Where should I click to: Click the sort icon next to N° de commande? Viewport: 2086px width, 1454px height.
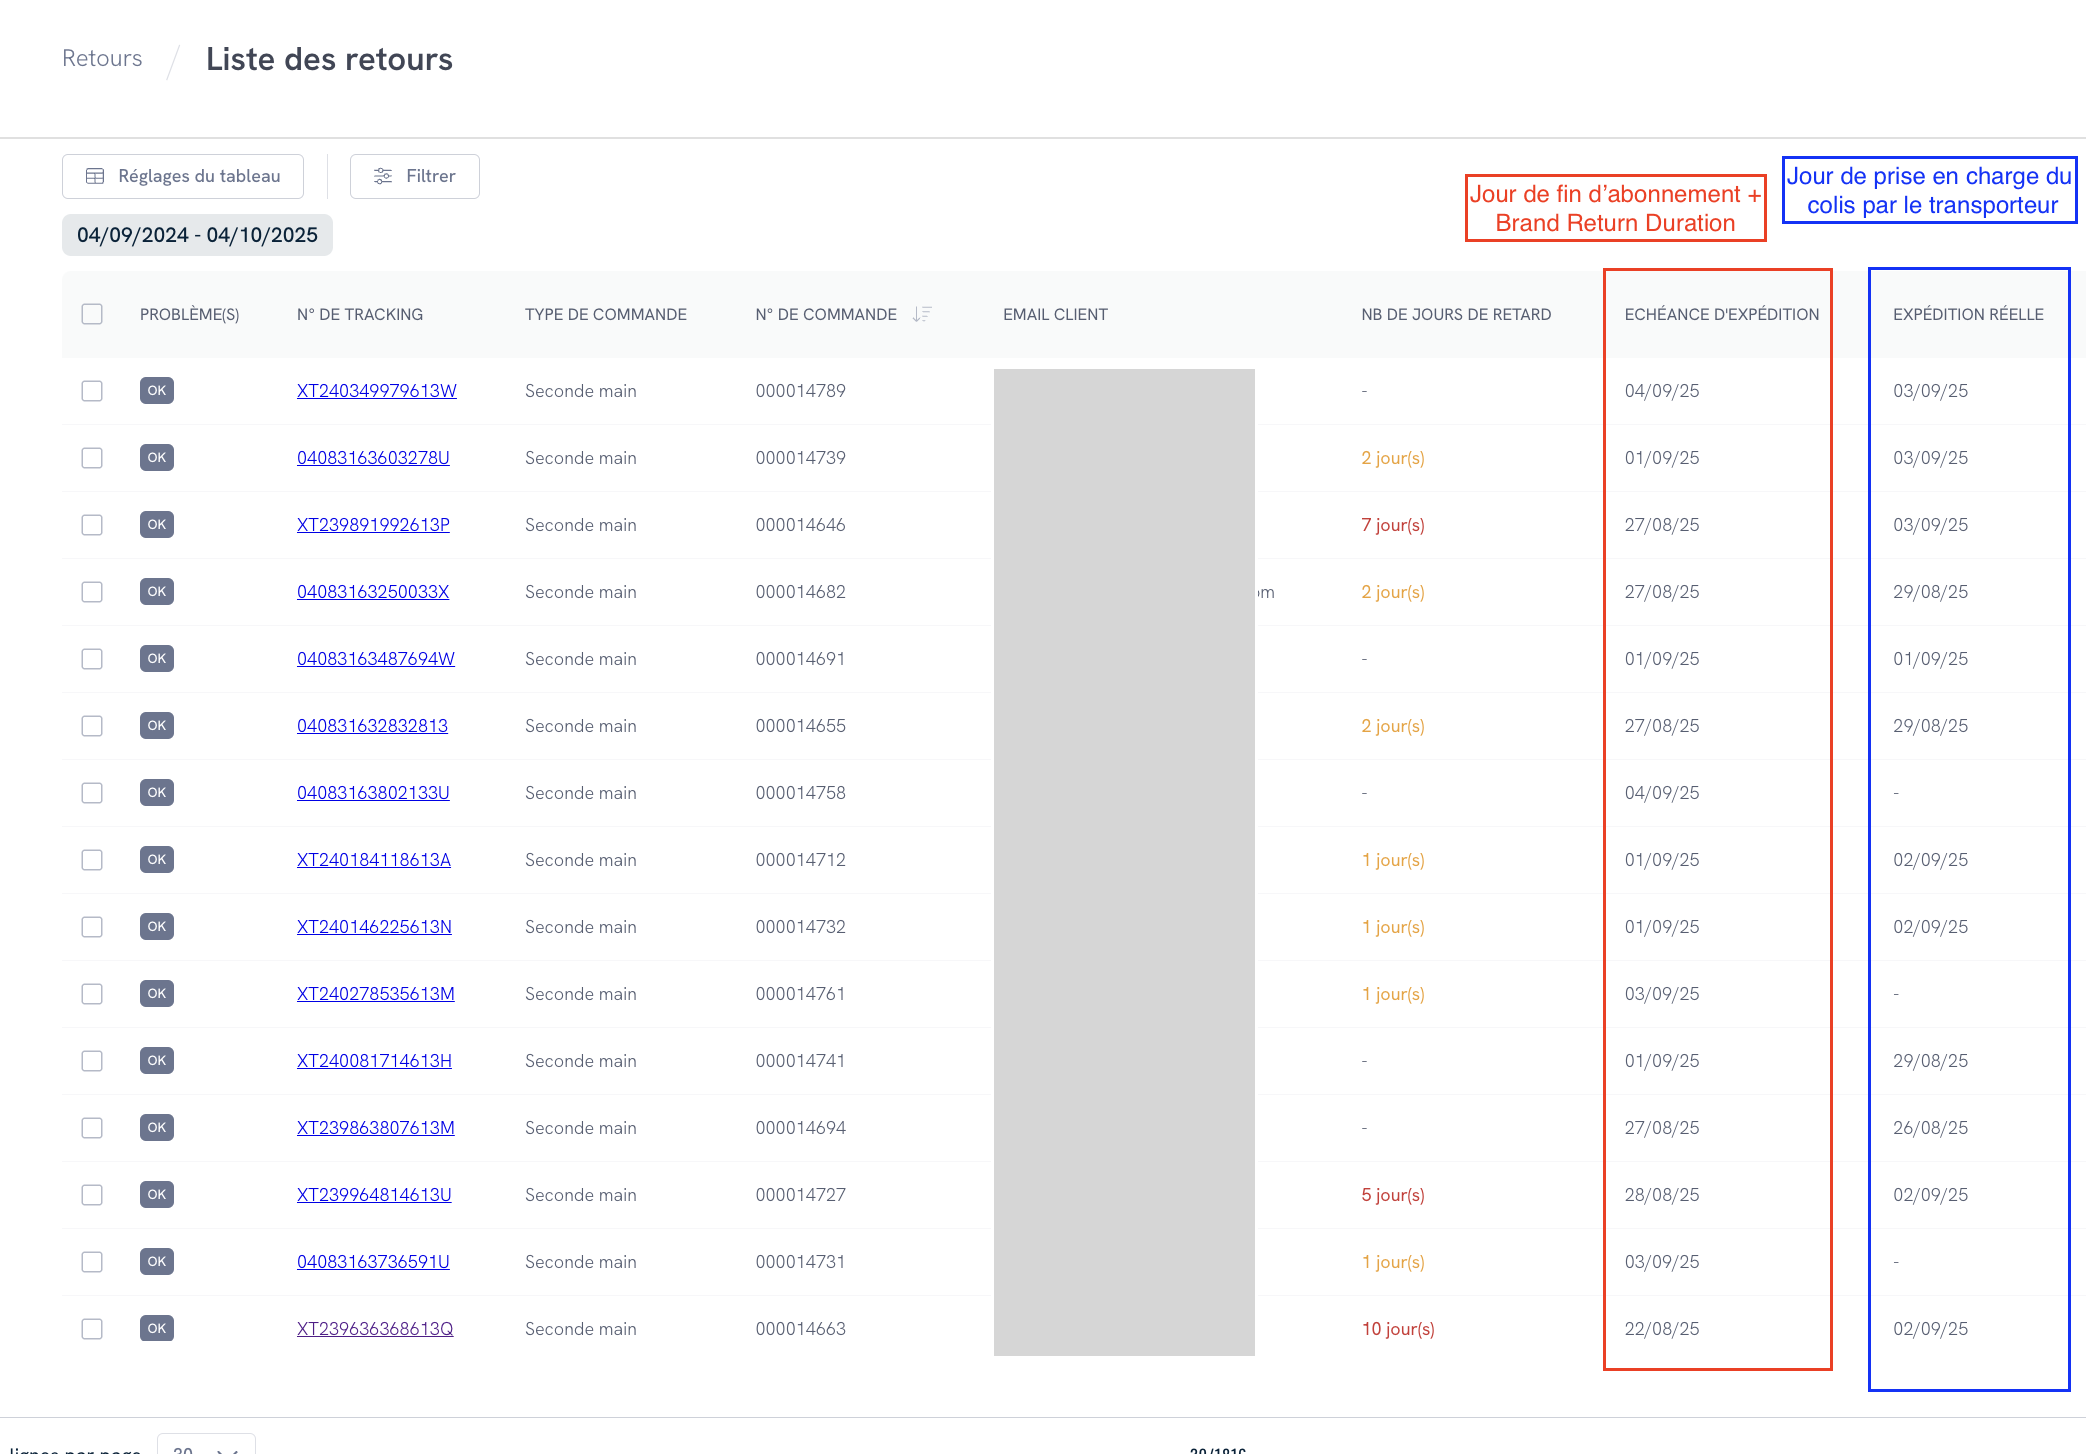tap(922, 314)
